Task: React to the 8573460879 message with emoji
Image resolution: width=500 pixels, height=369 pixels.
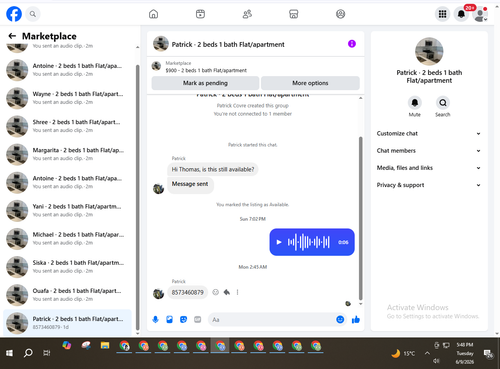Action: click(216, 292)
